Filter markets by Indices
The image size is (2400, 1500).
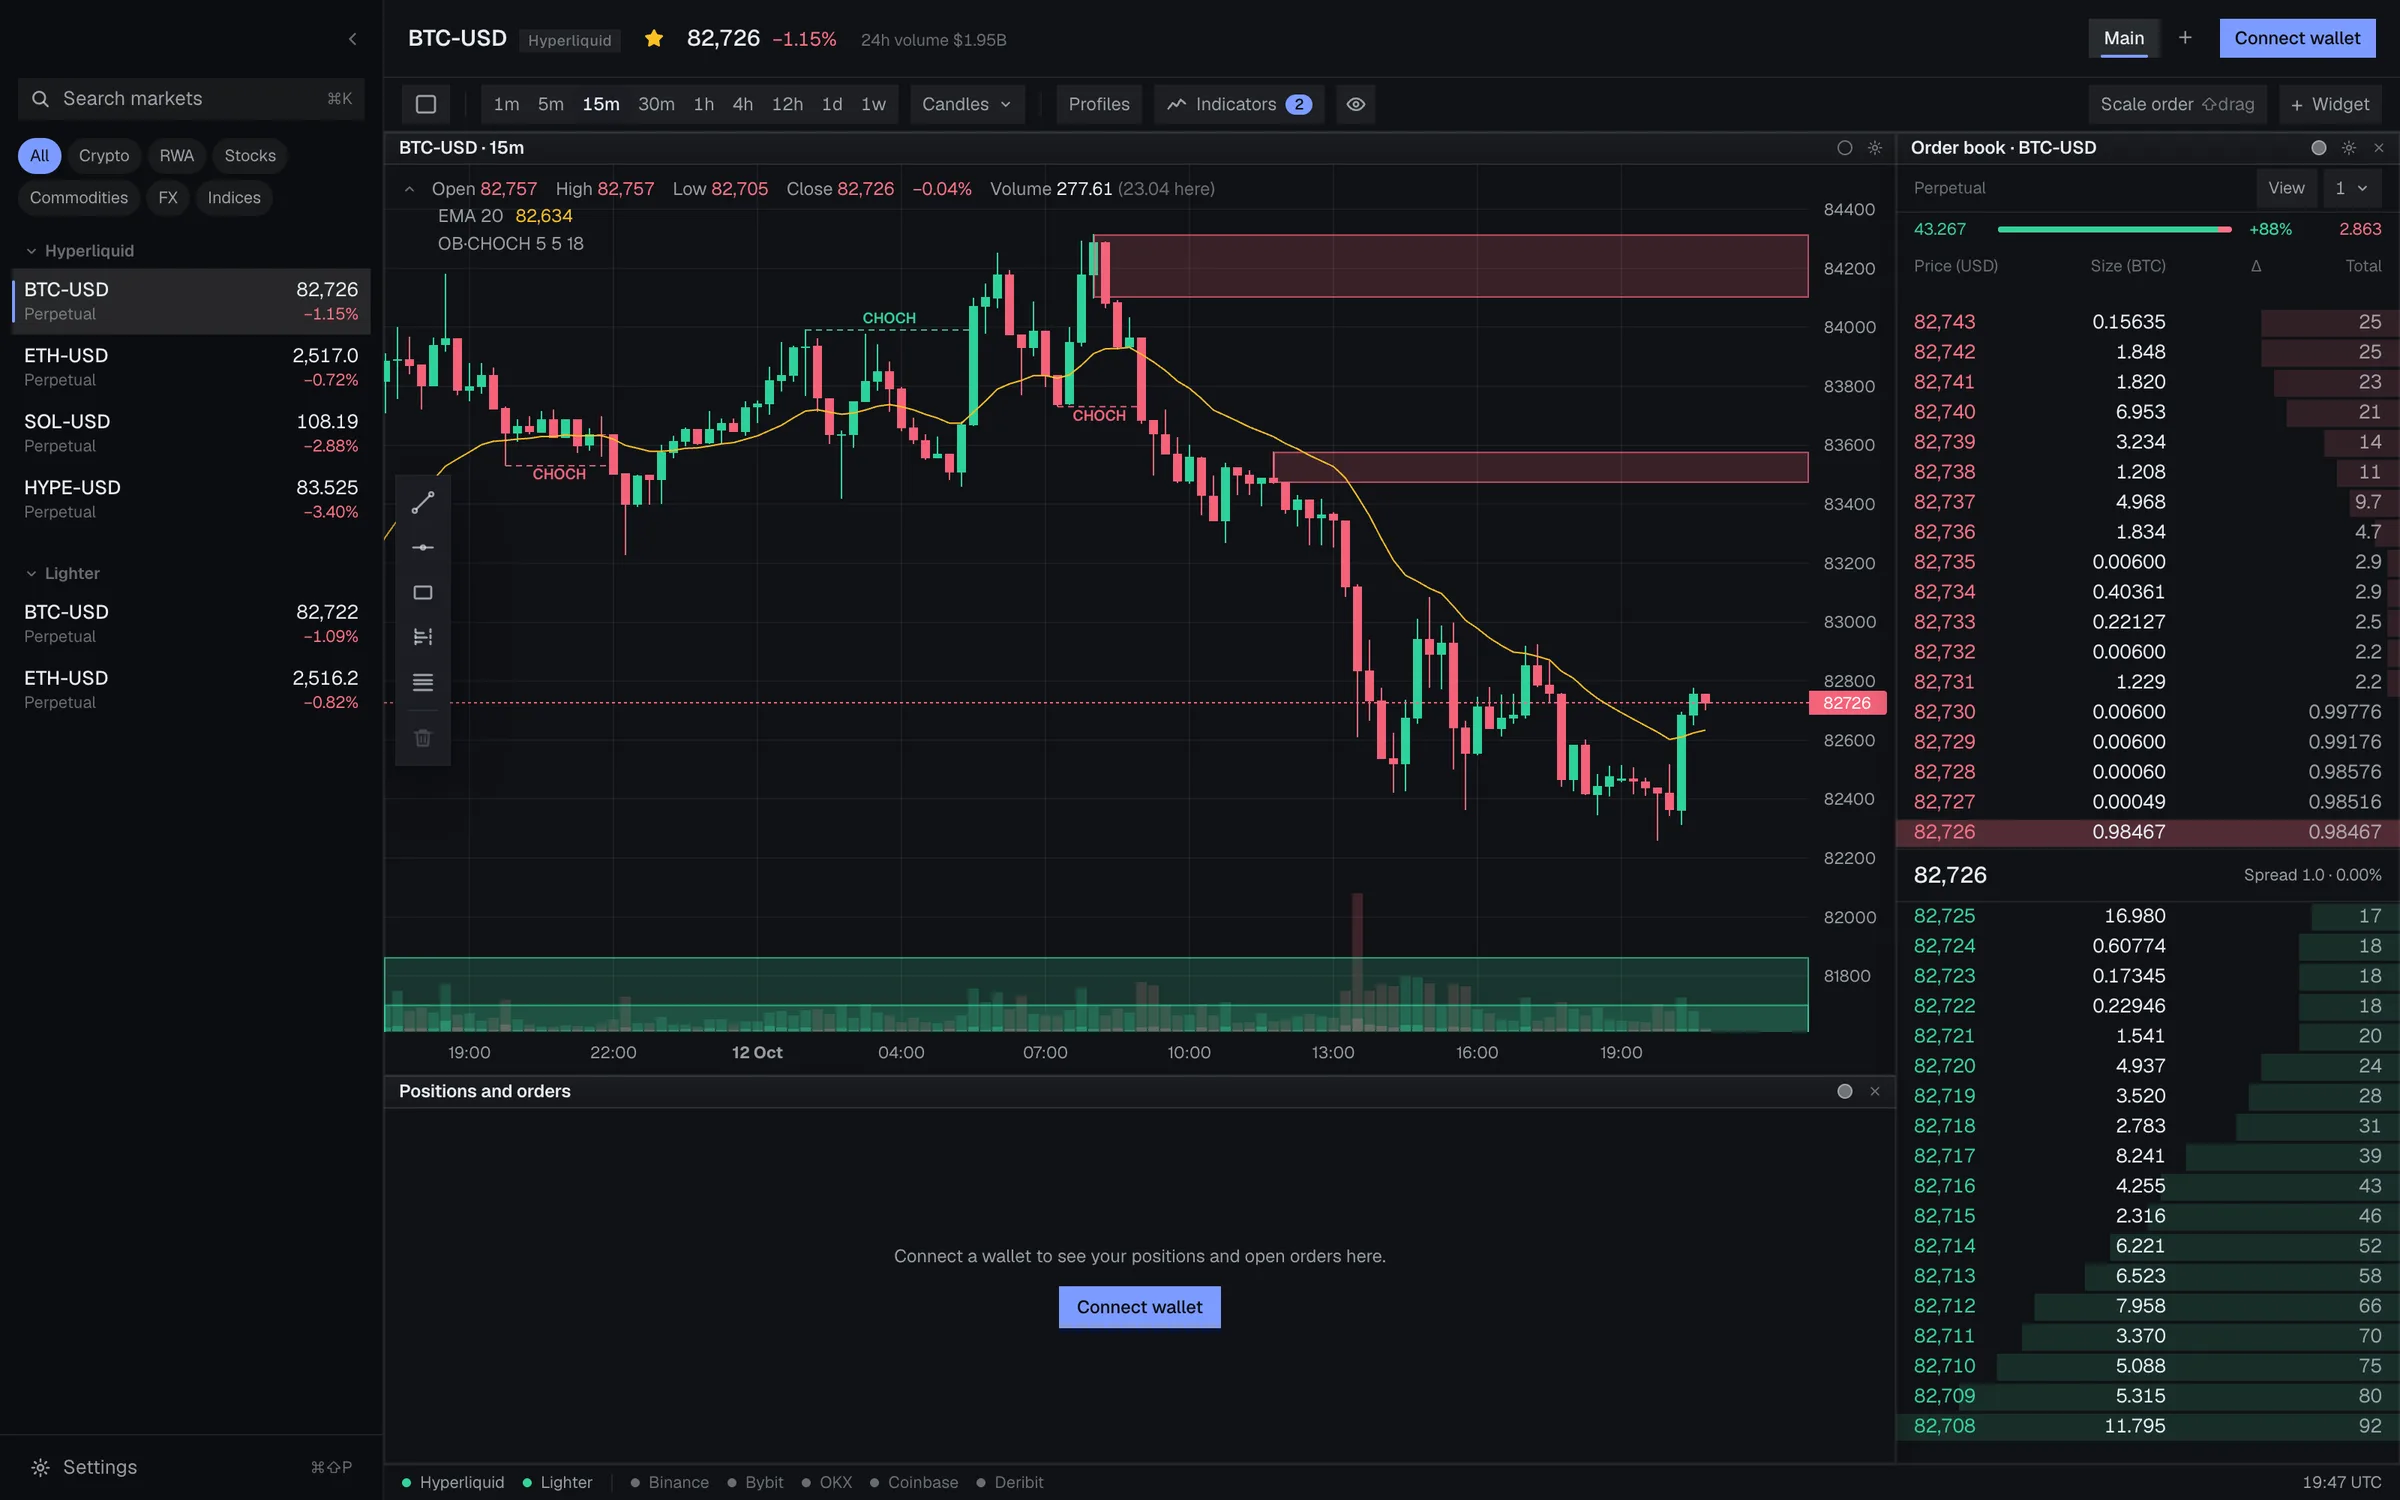pos(234,198)
